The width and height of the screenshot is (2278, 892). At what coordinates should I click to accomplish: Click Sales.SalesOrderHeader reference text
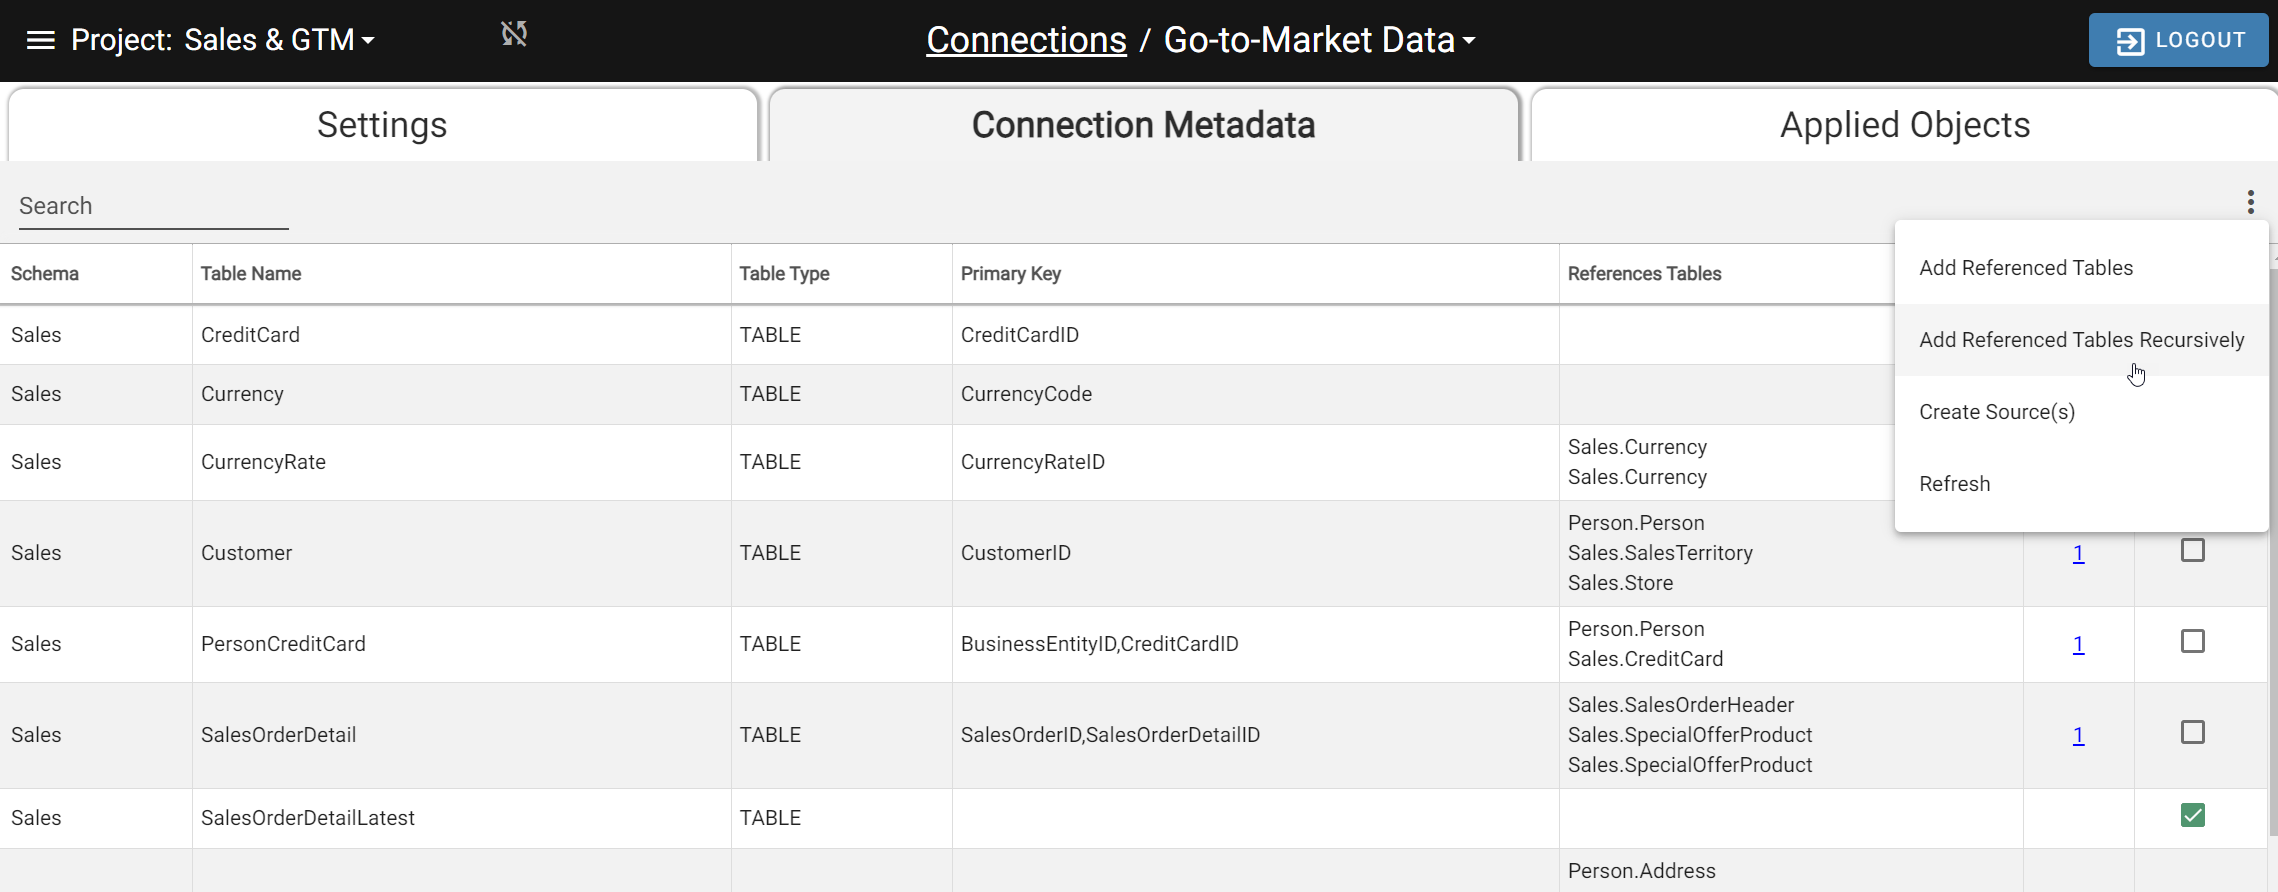point(1680,705)
